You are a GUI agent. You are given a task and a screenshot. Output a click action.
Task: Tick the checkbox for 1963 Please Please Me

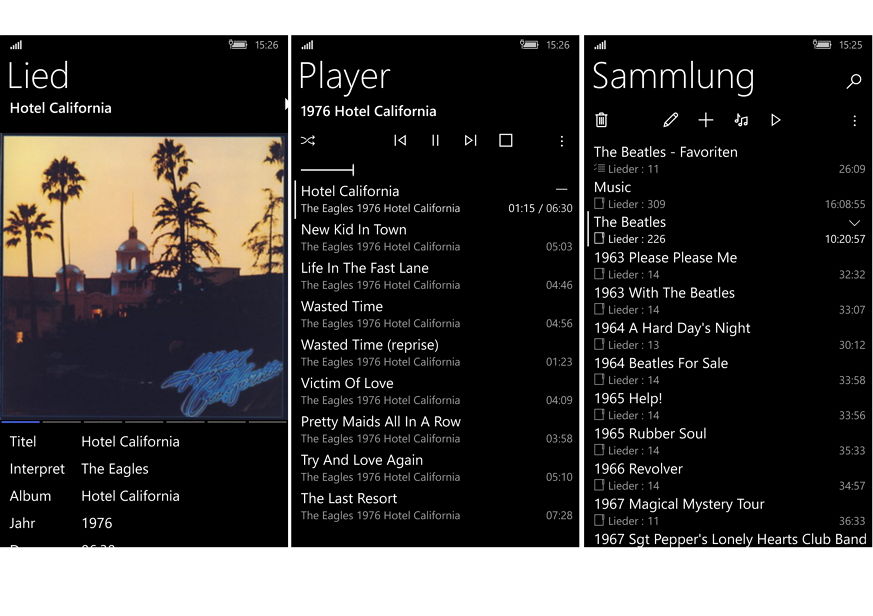coord(599,273)
